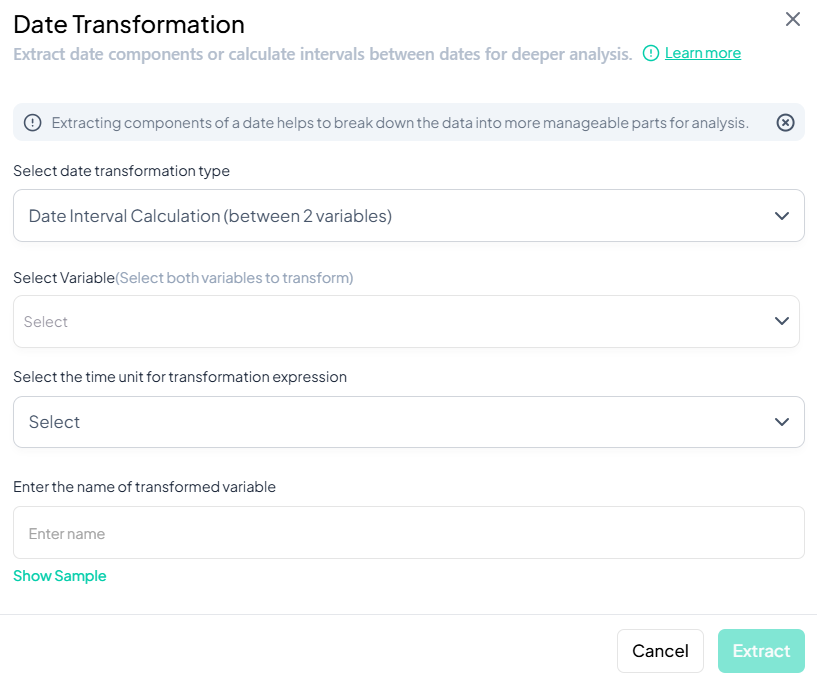Click the "Select date transformation type" label

coord(121,171)
